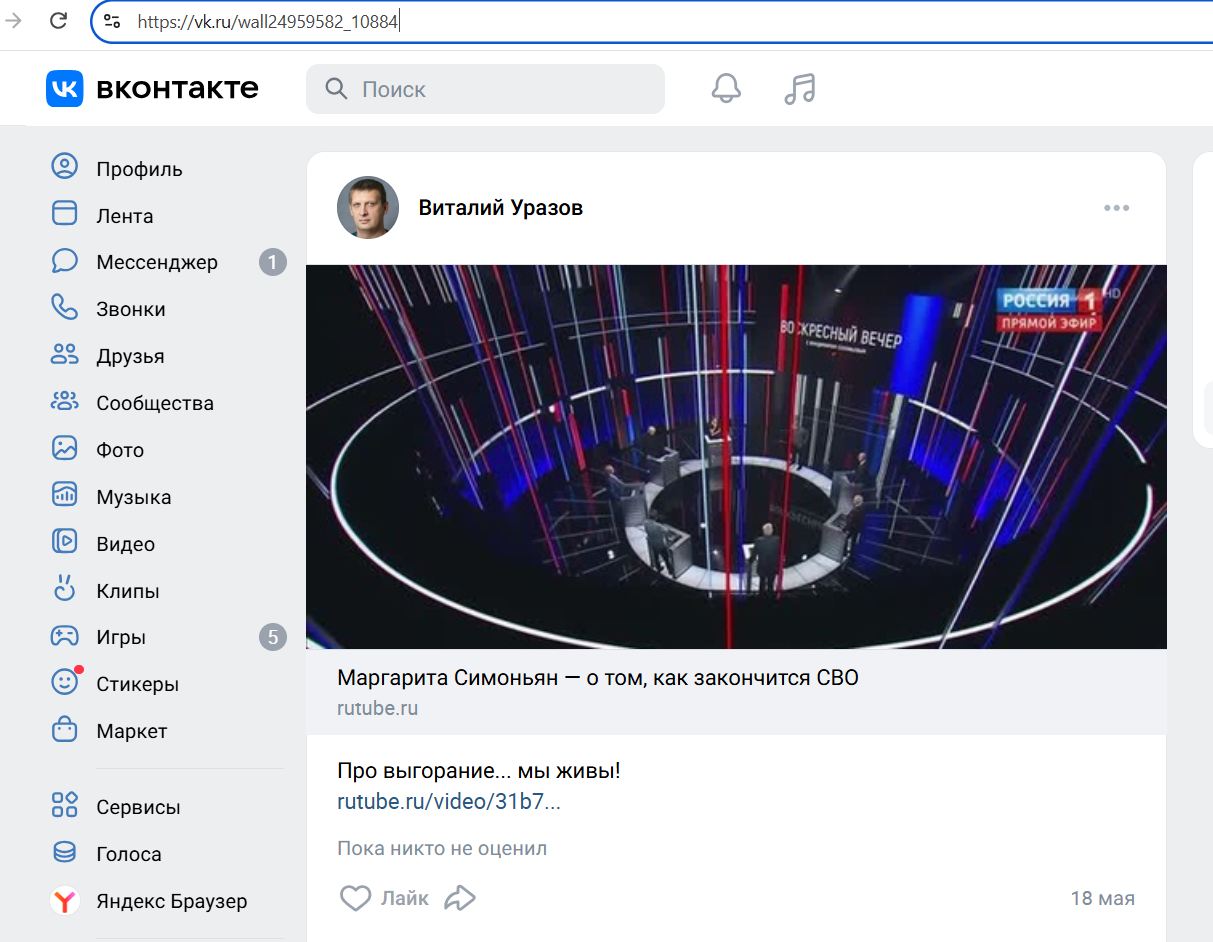This screenshot has width=1213, height=942.
Task: Click the Фото picture icon
Action: [x=64, y=448]
